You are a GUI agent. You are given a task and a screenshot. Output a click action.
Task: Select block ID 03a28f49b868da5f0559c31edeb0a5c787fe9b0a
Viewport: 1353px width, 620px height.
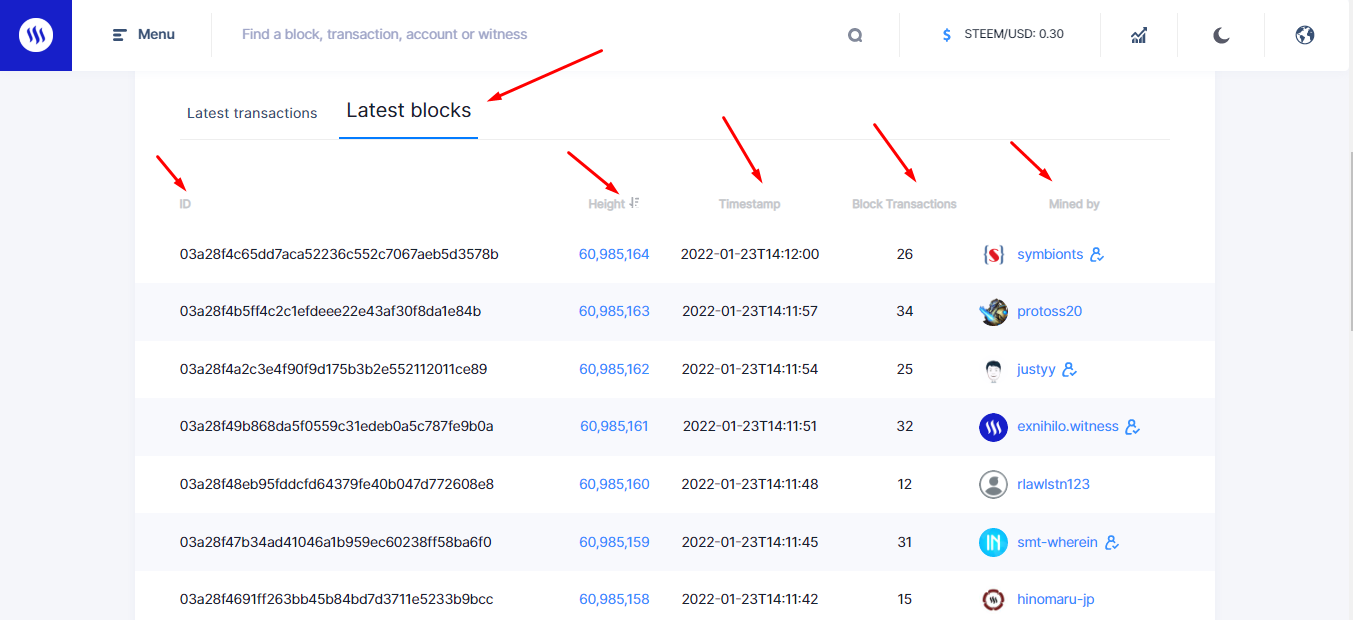click(337, 426)
